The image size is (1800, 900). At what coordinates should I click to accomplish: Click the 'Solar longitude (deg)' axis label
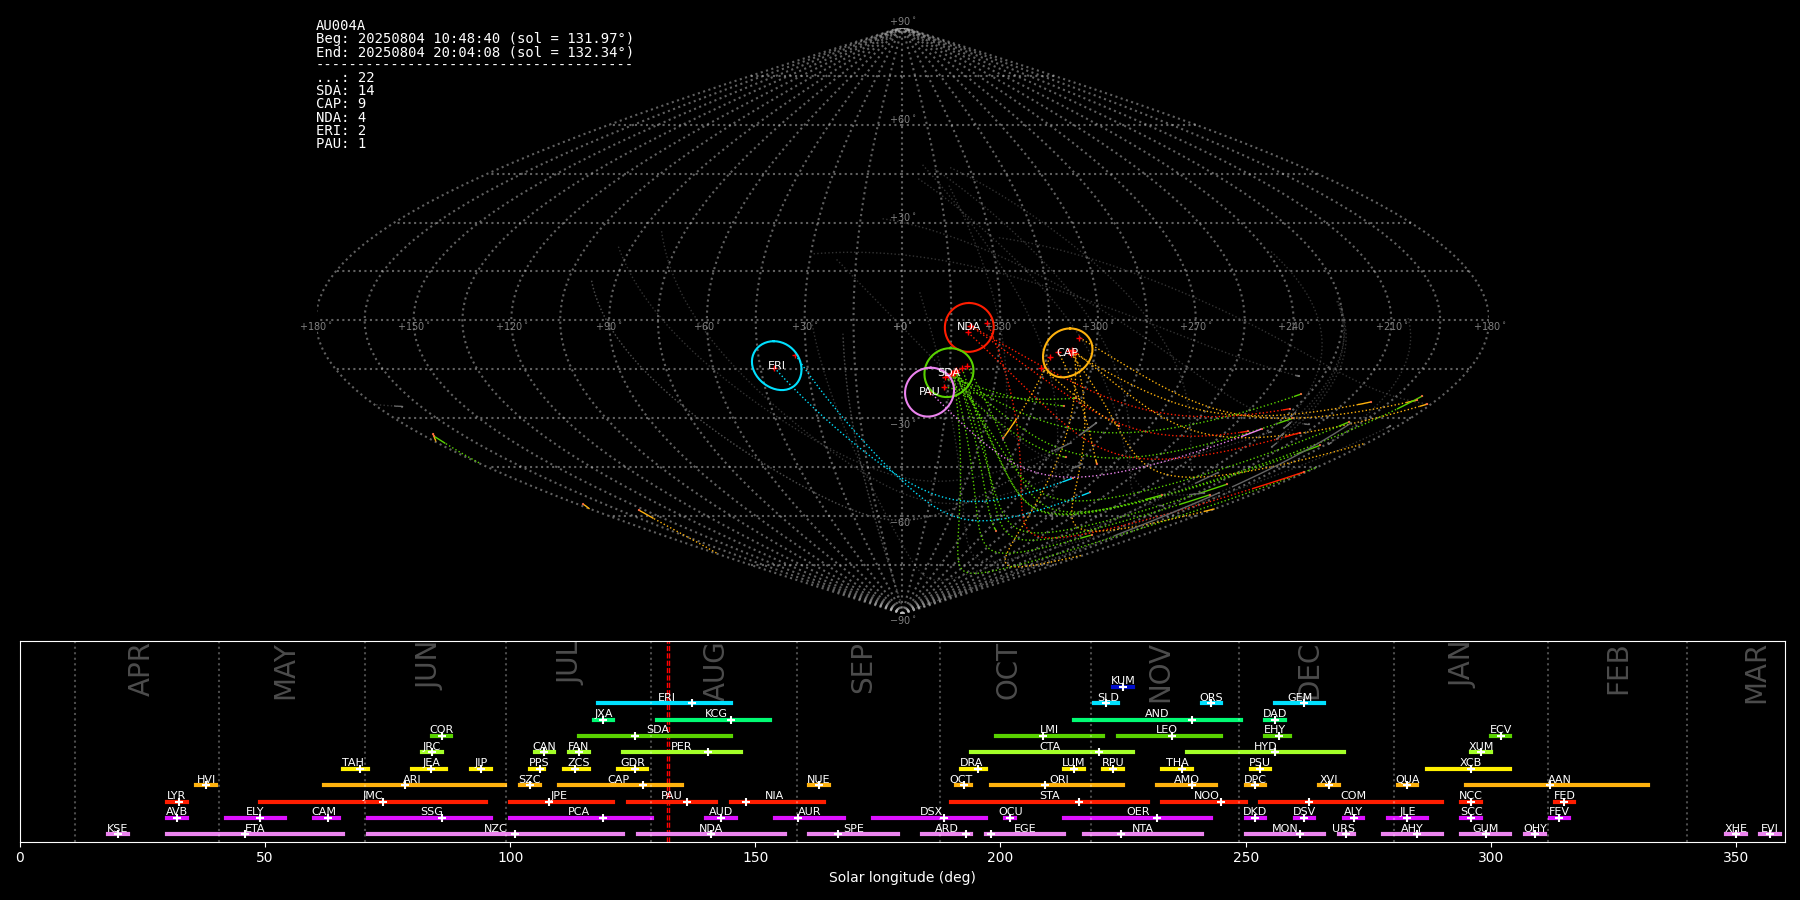pos(902,878)
